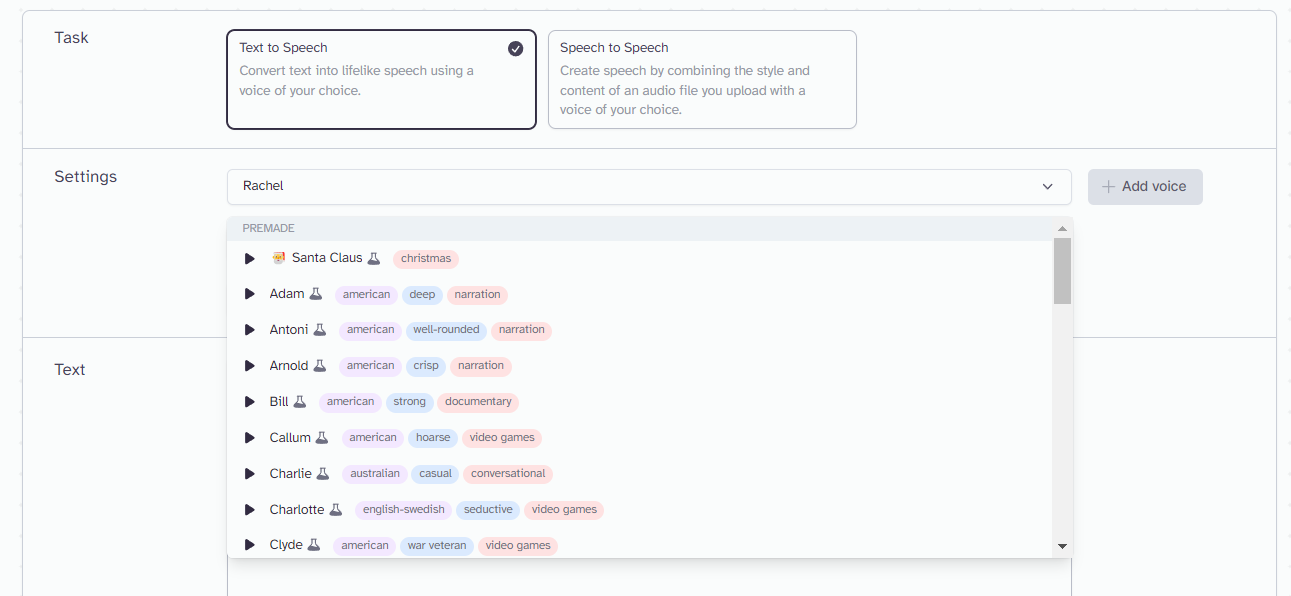The image size is (1291, 596).
Task: Play the Callum voice preview
Action: 250,438
